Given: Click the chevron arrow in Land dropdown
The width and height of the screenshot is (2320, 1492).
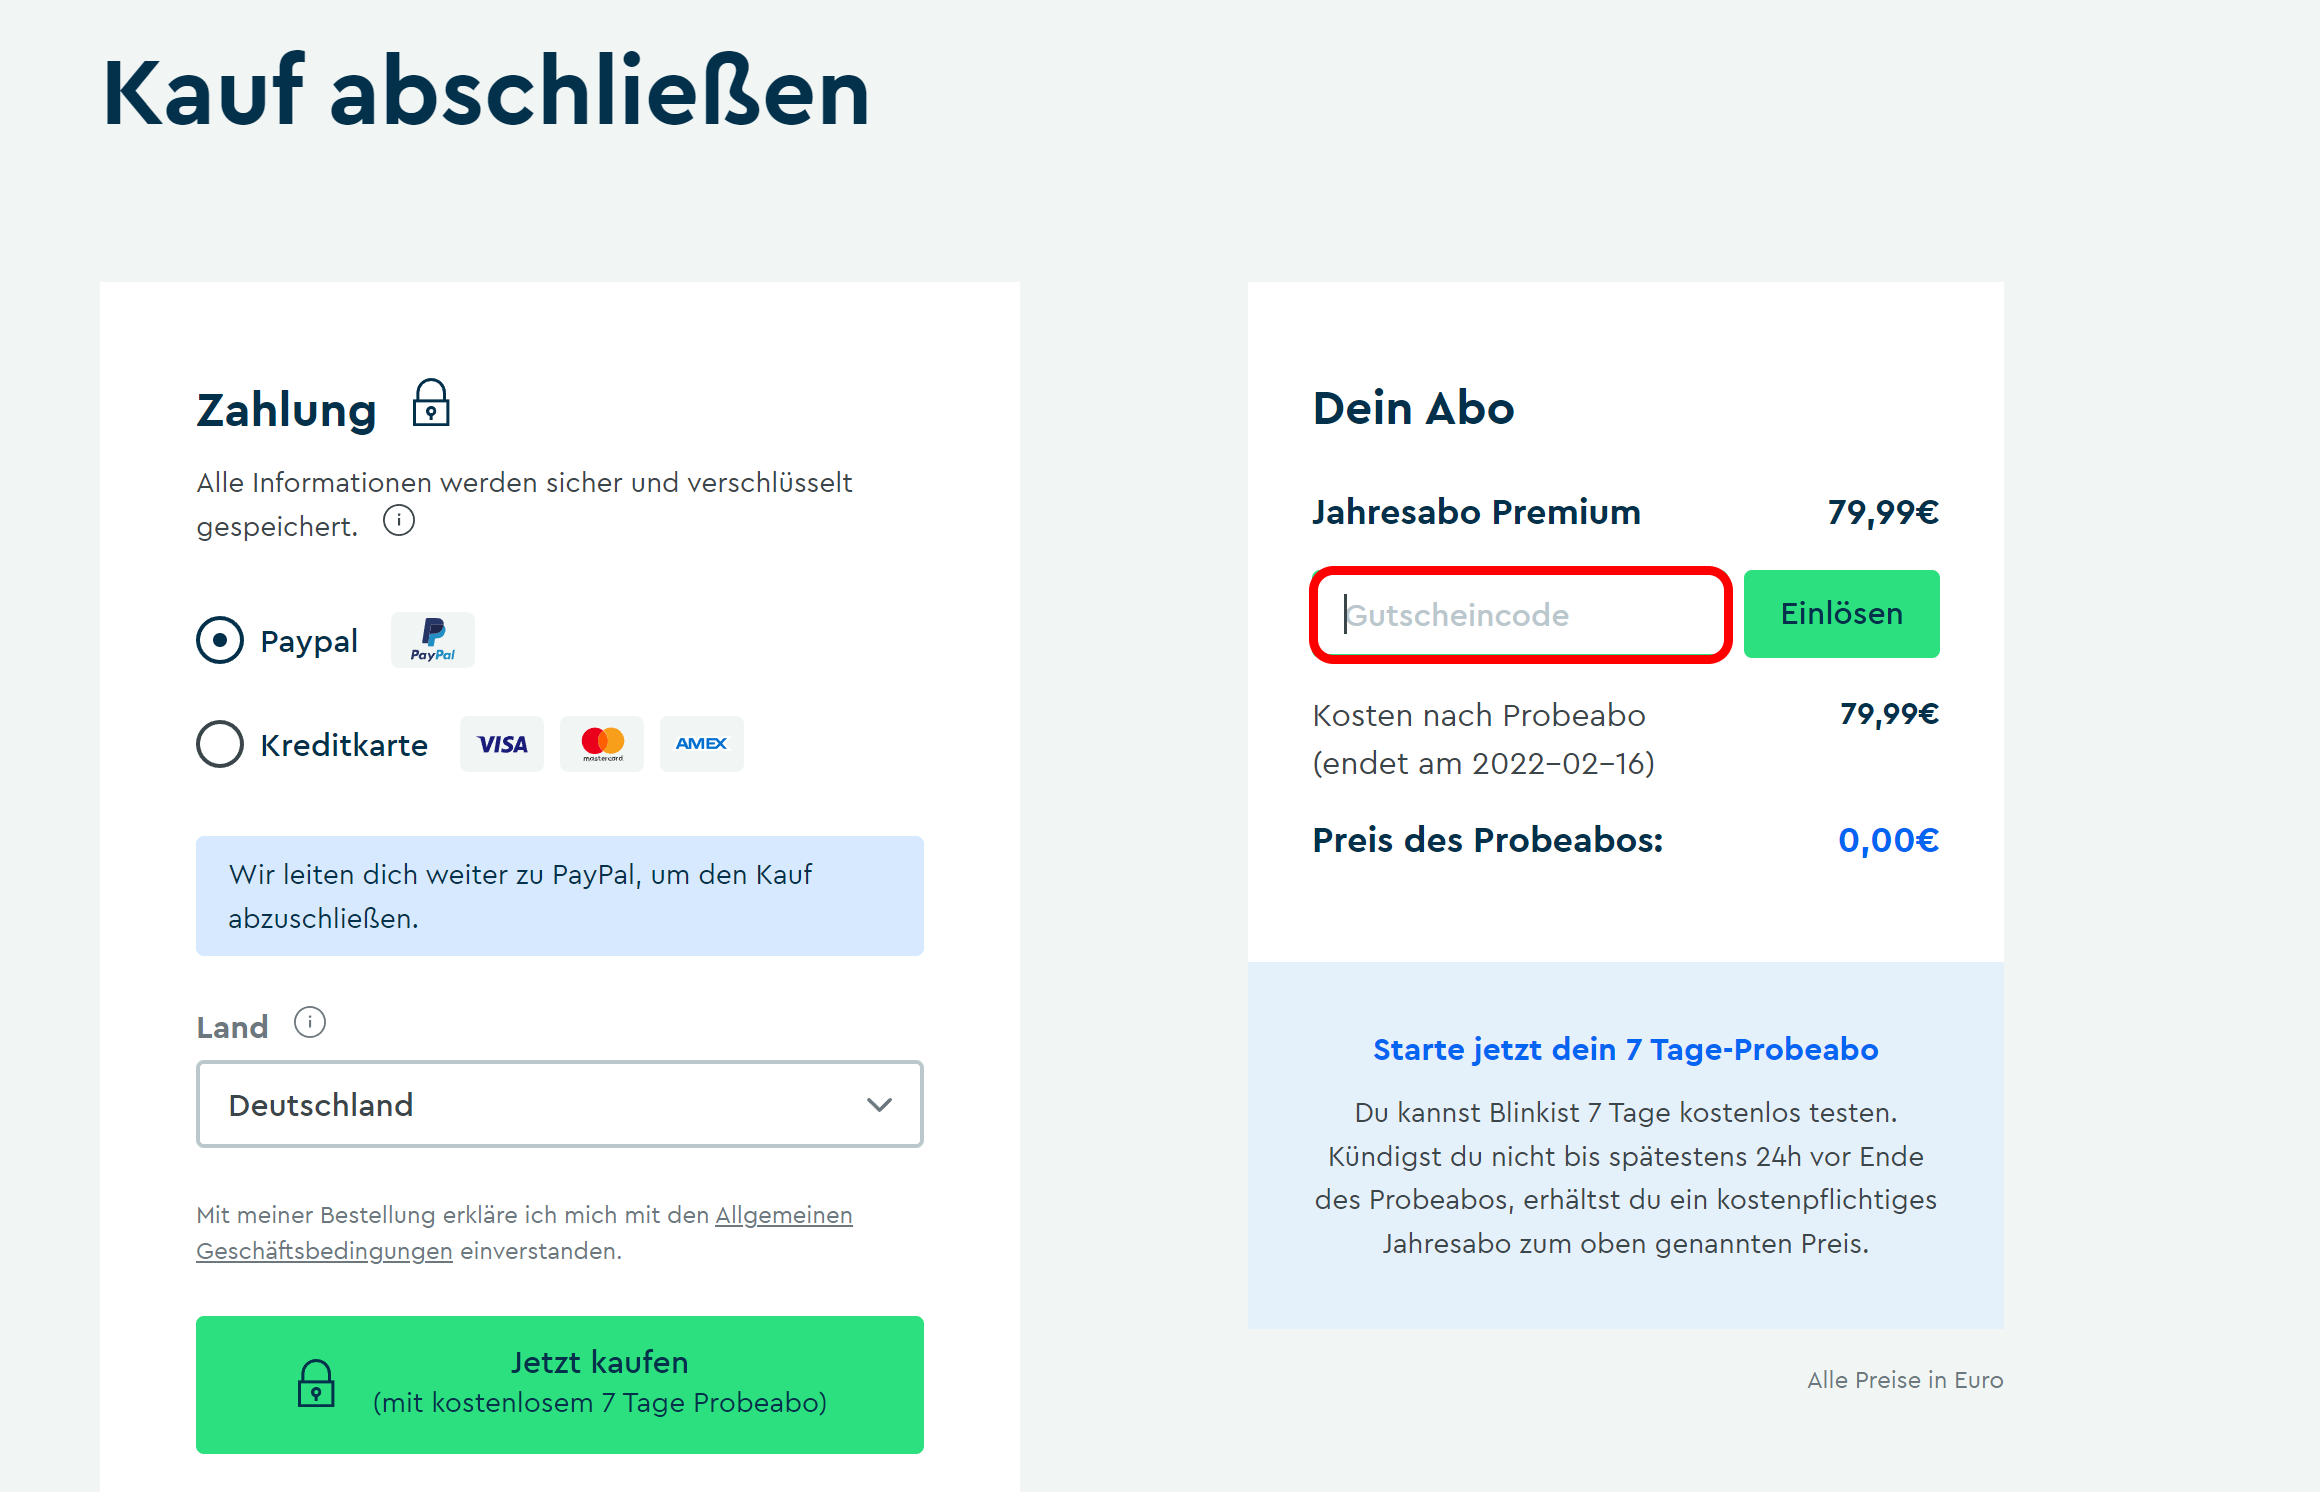Looking at the screenshot, I should coord(879,1105).
